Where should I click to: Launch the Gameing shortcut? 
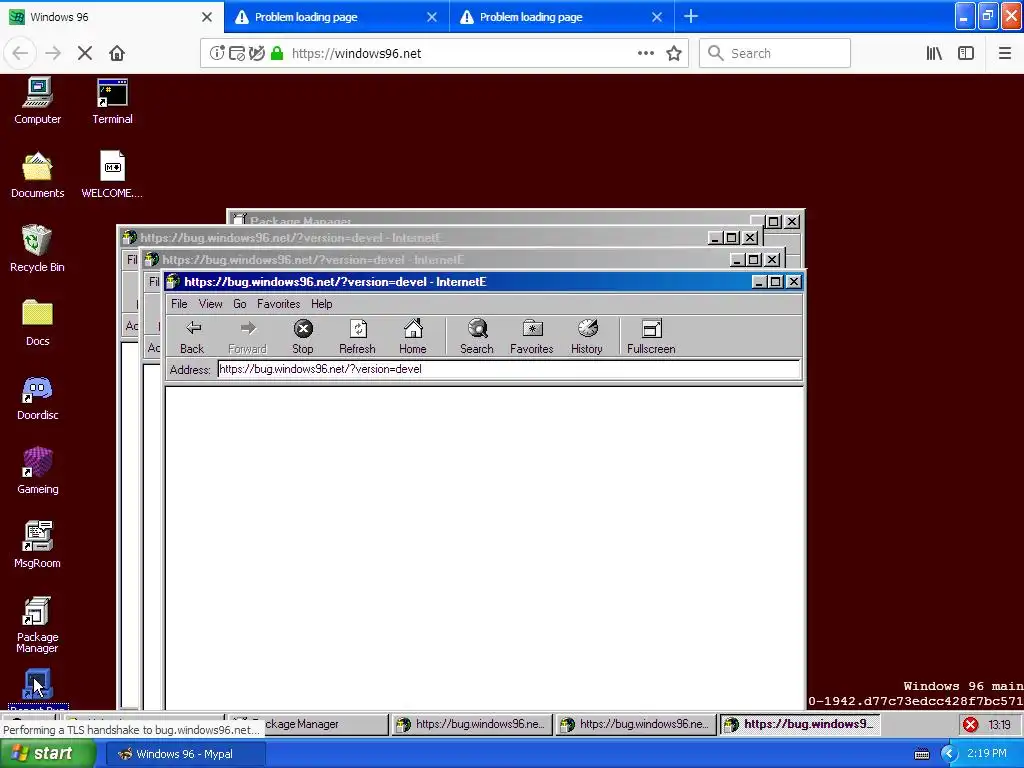[x=37, y=471]
